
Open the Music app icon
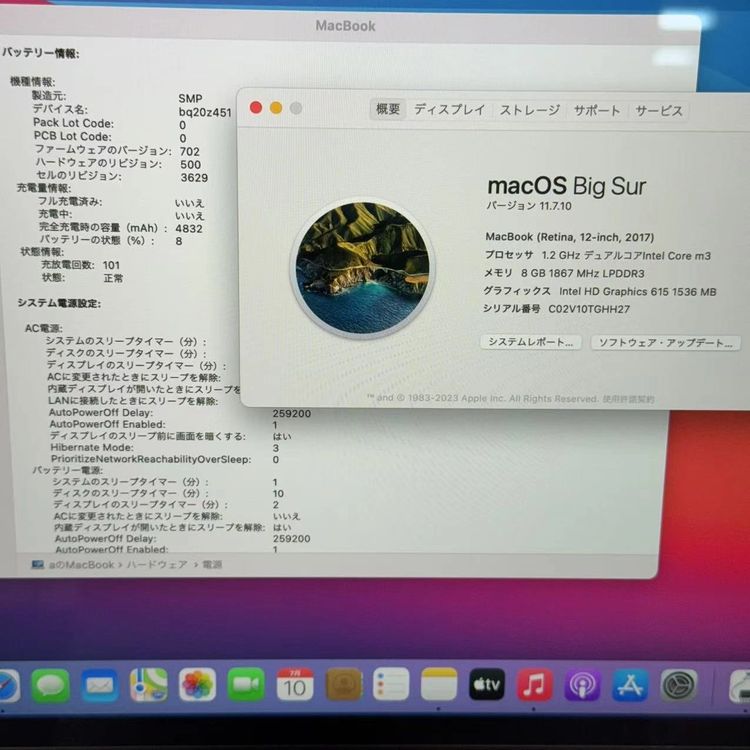534,685
